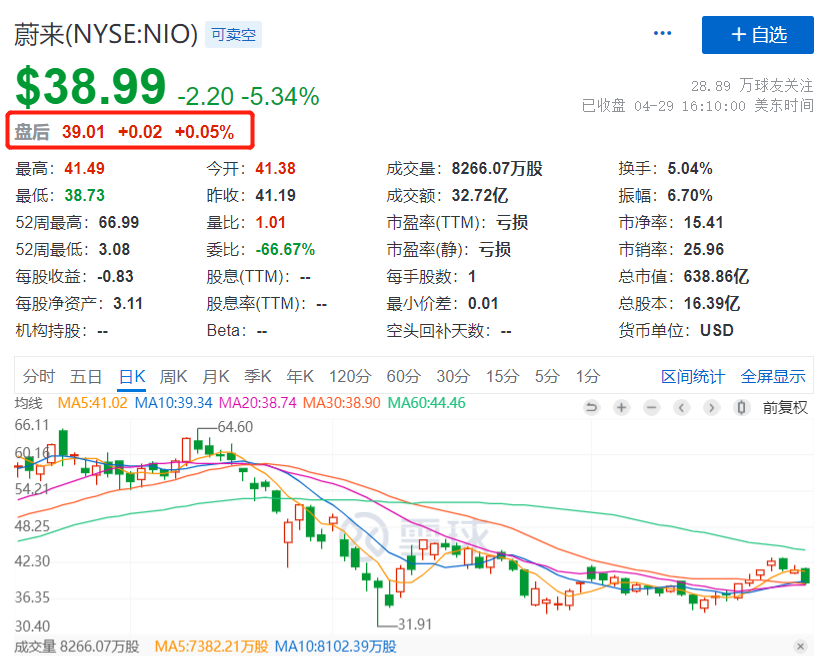Close the volume panel with X
This screenshot has width=825, height=656.
point(800,646)
